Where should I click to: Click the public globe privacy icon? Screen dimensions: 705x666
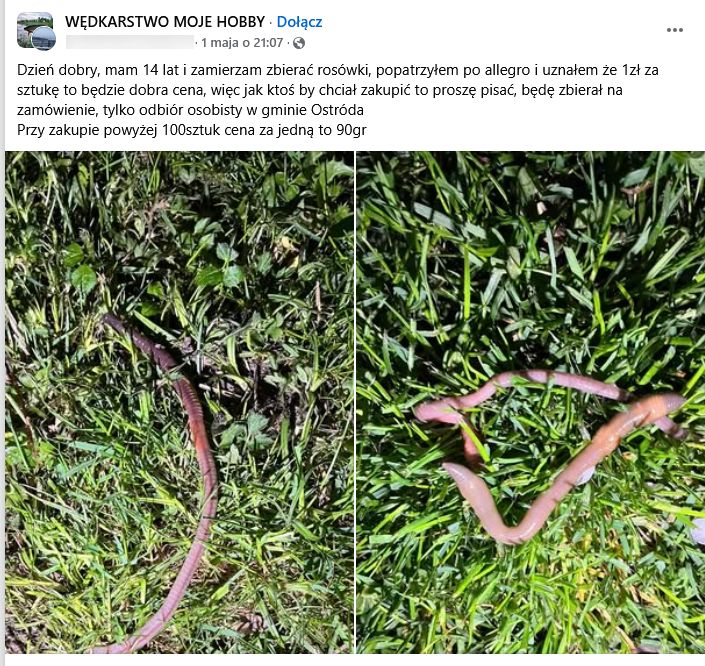coord(299,43)
